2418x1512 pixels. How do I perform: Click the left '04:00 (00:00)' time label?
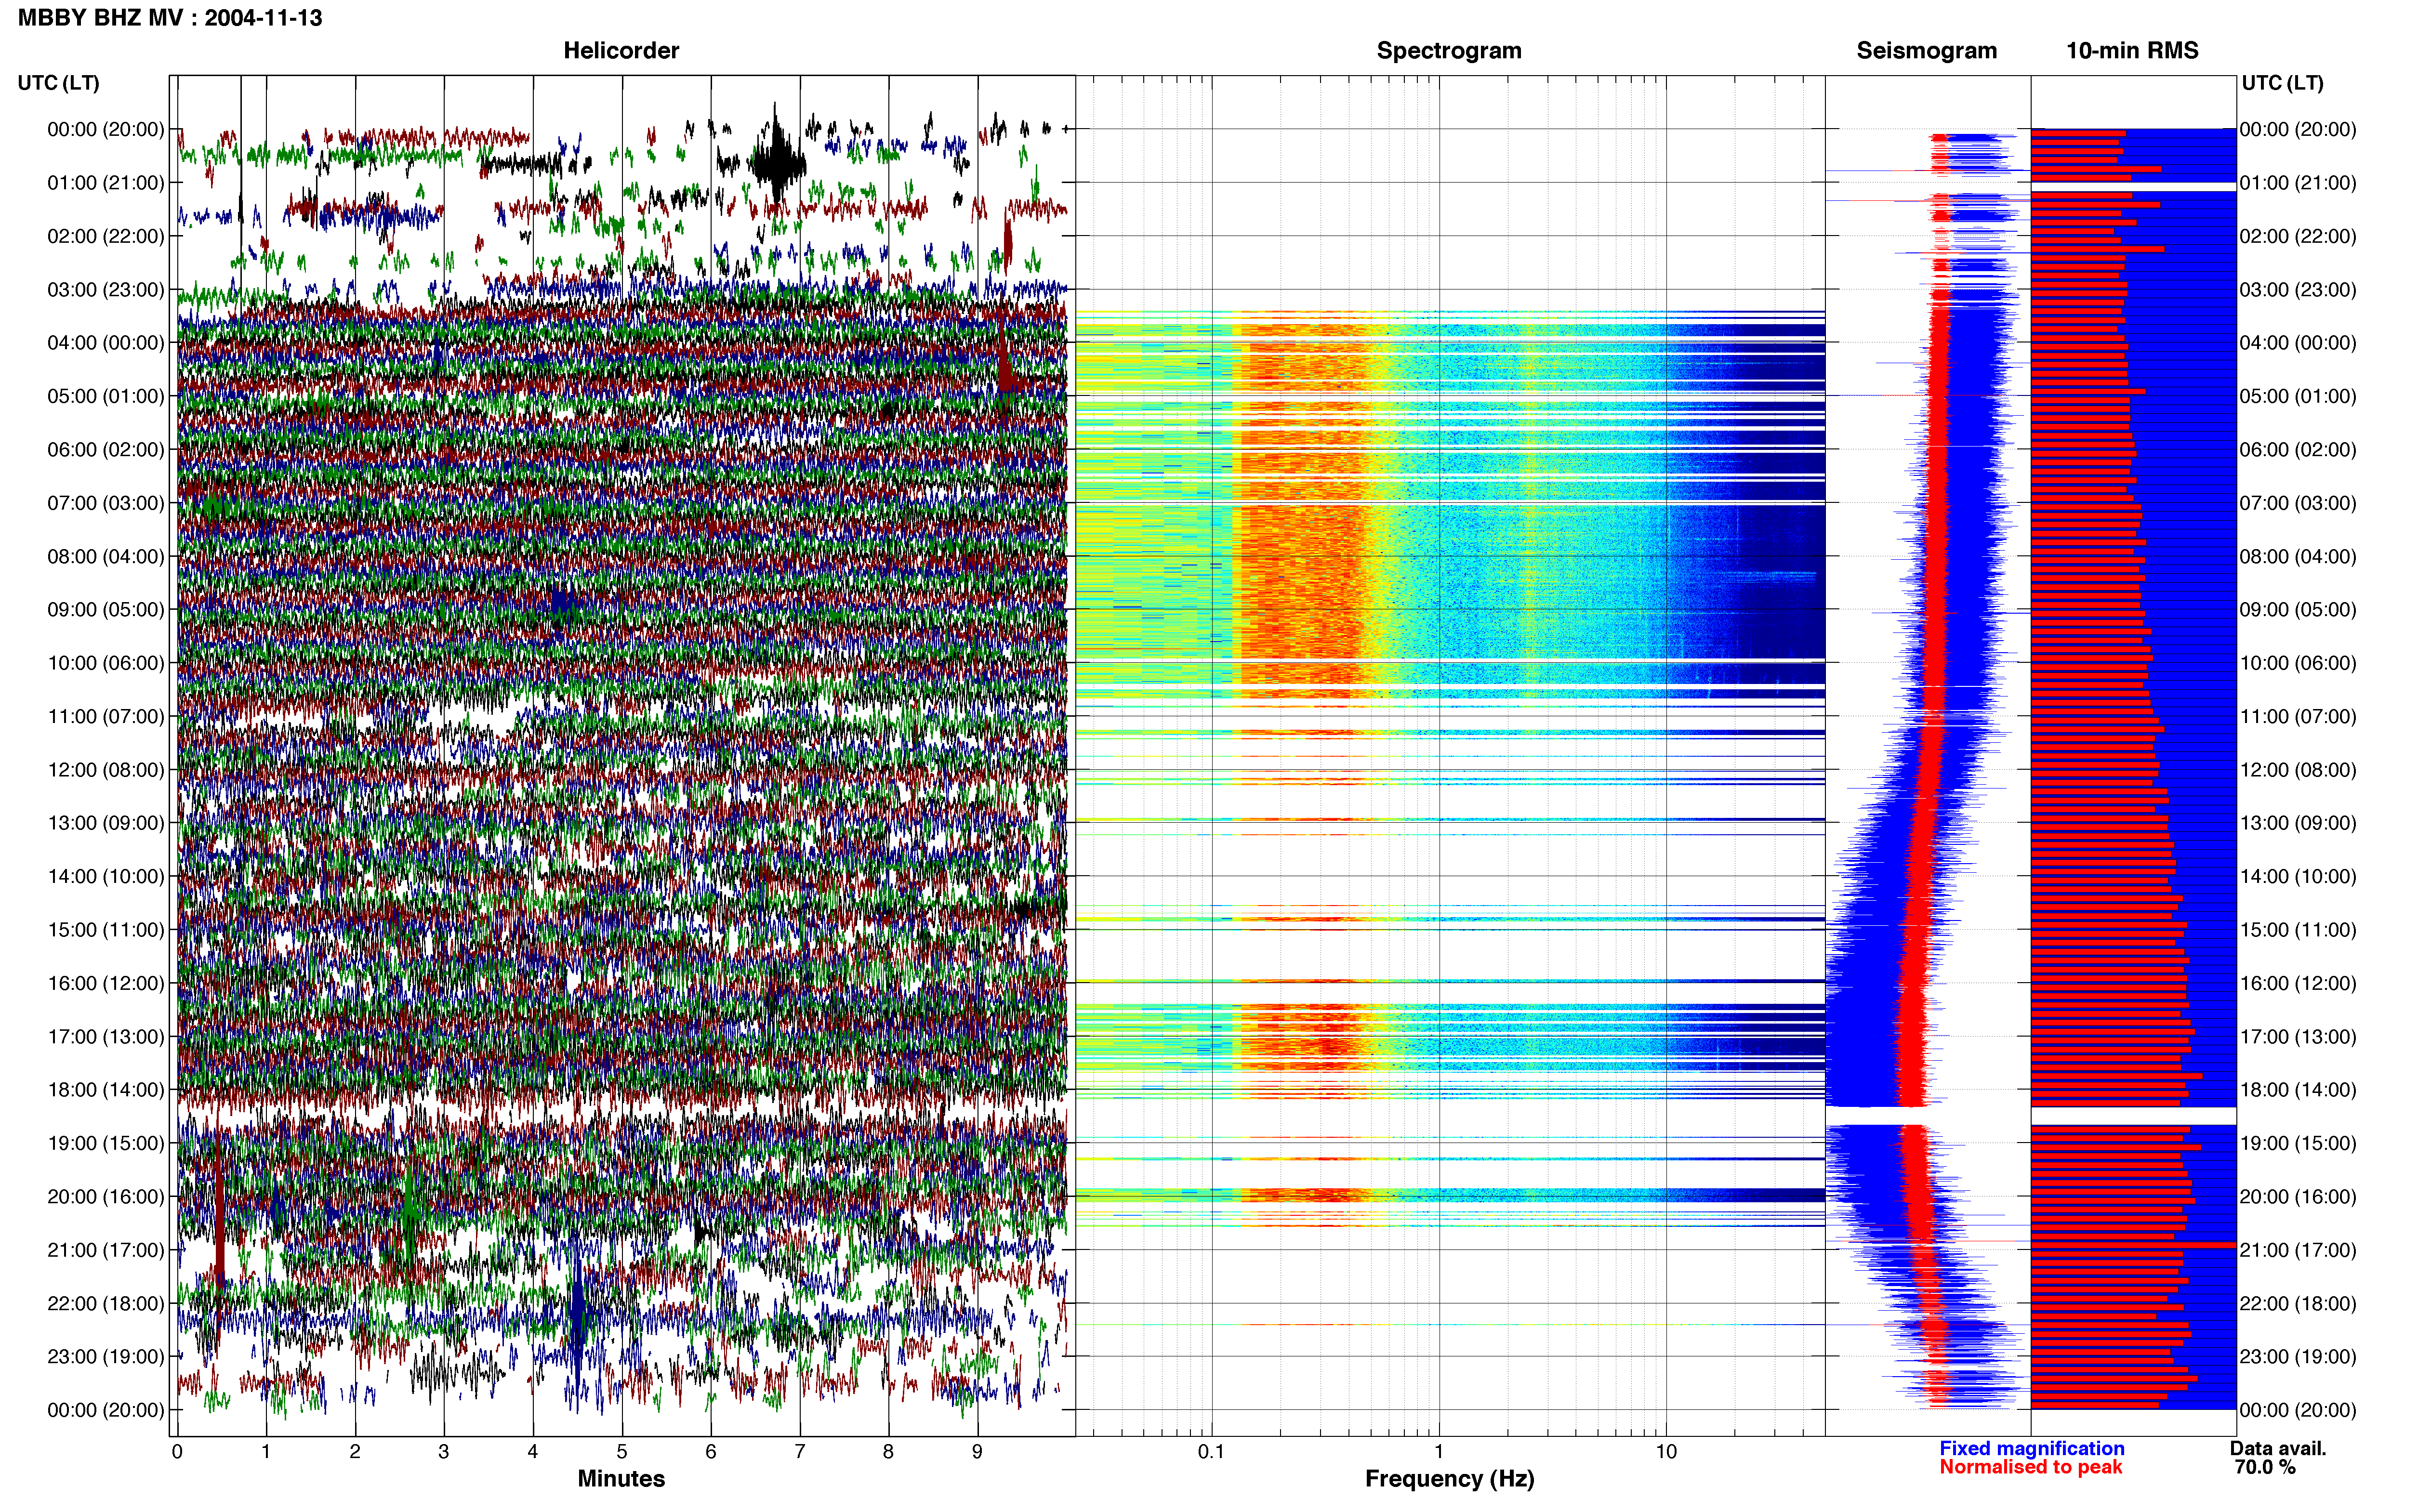click(106, 343)
